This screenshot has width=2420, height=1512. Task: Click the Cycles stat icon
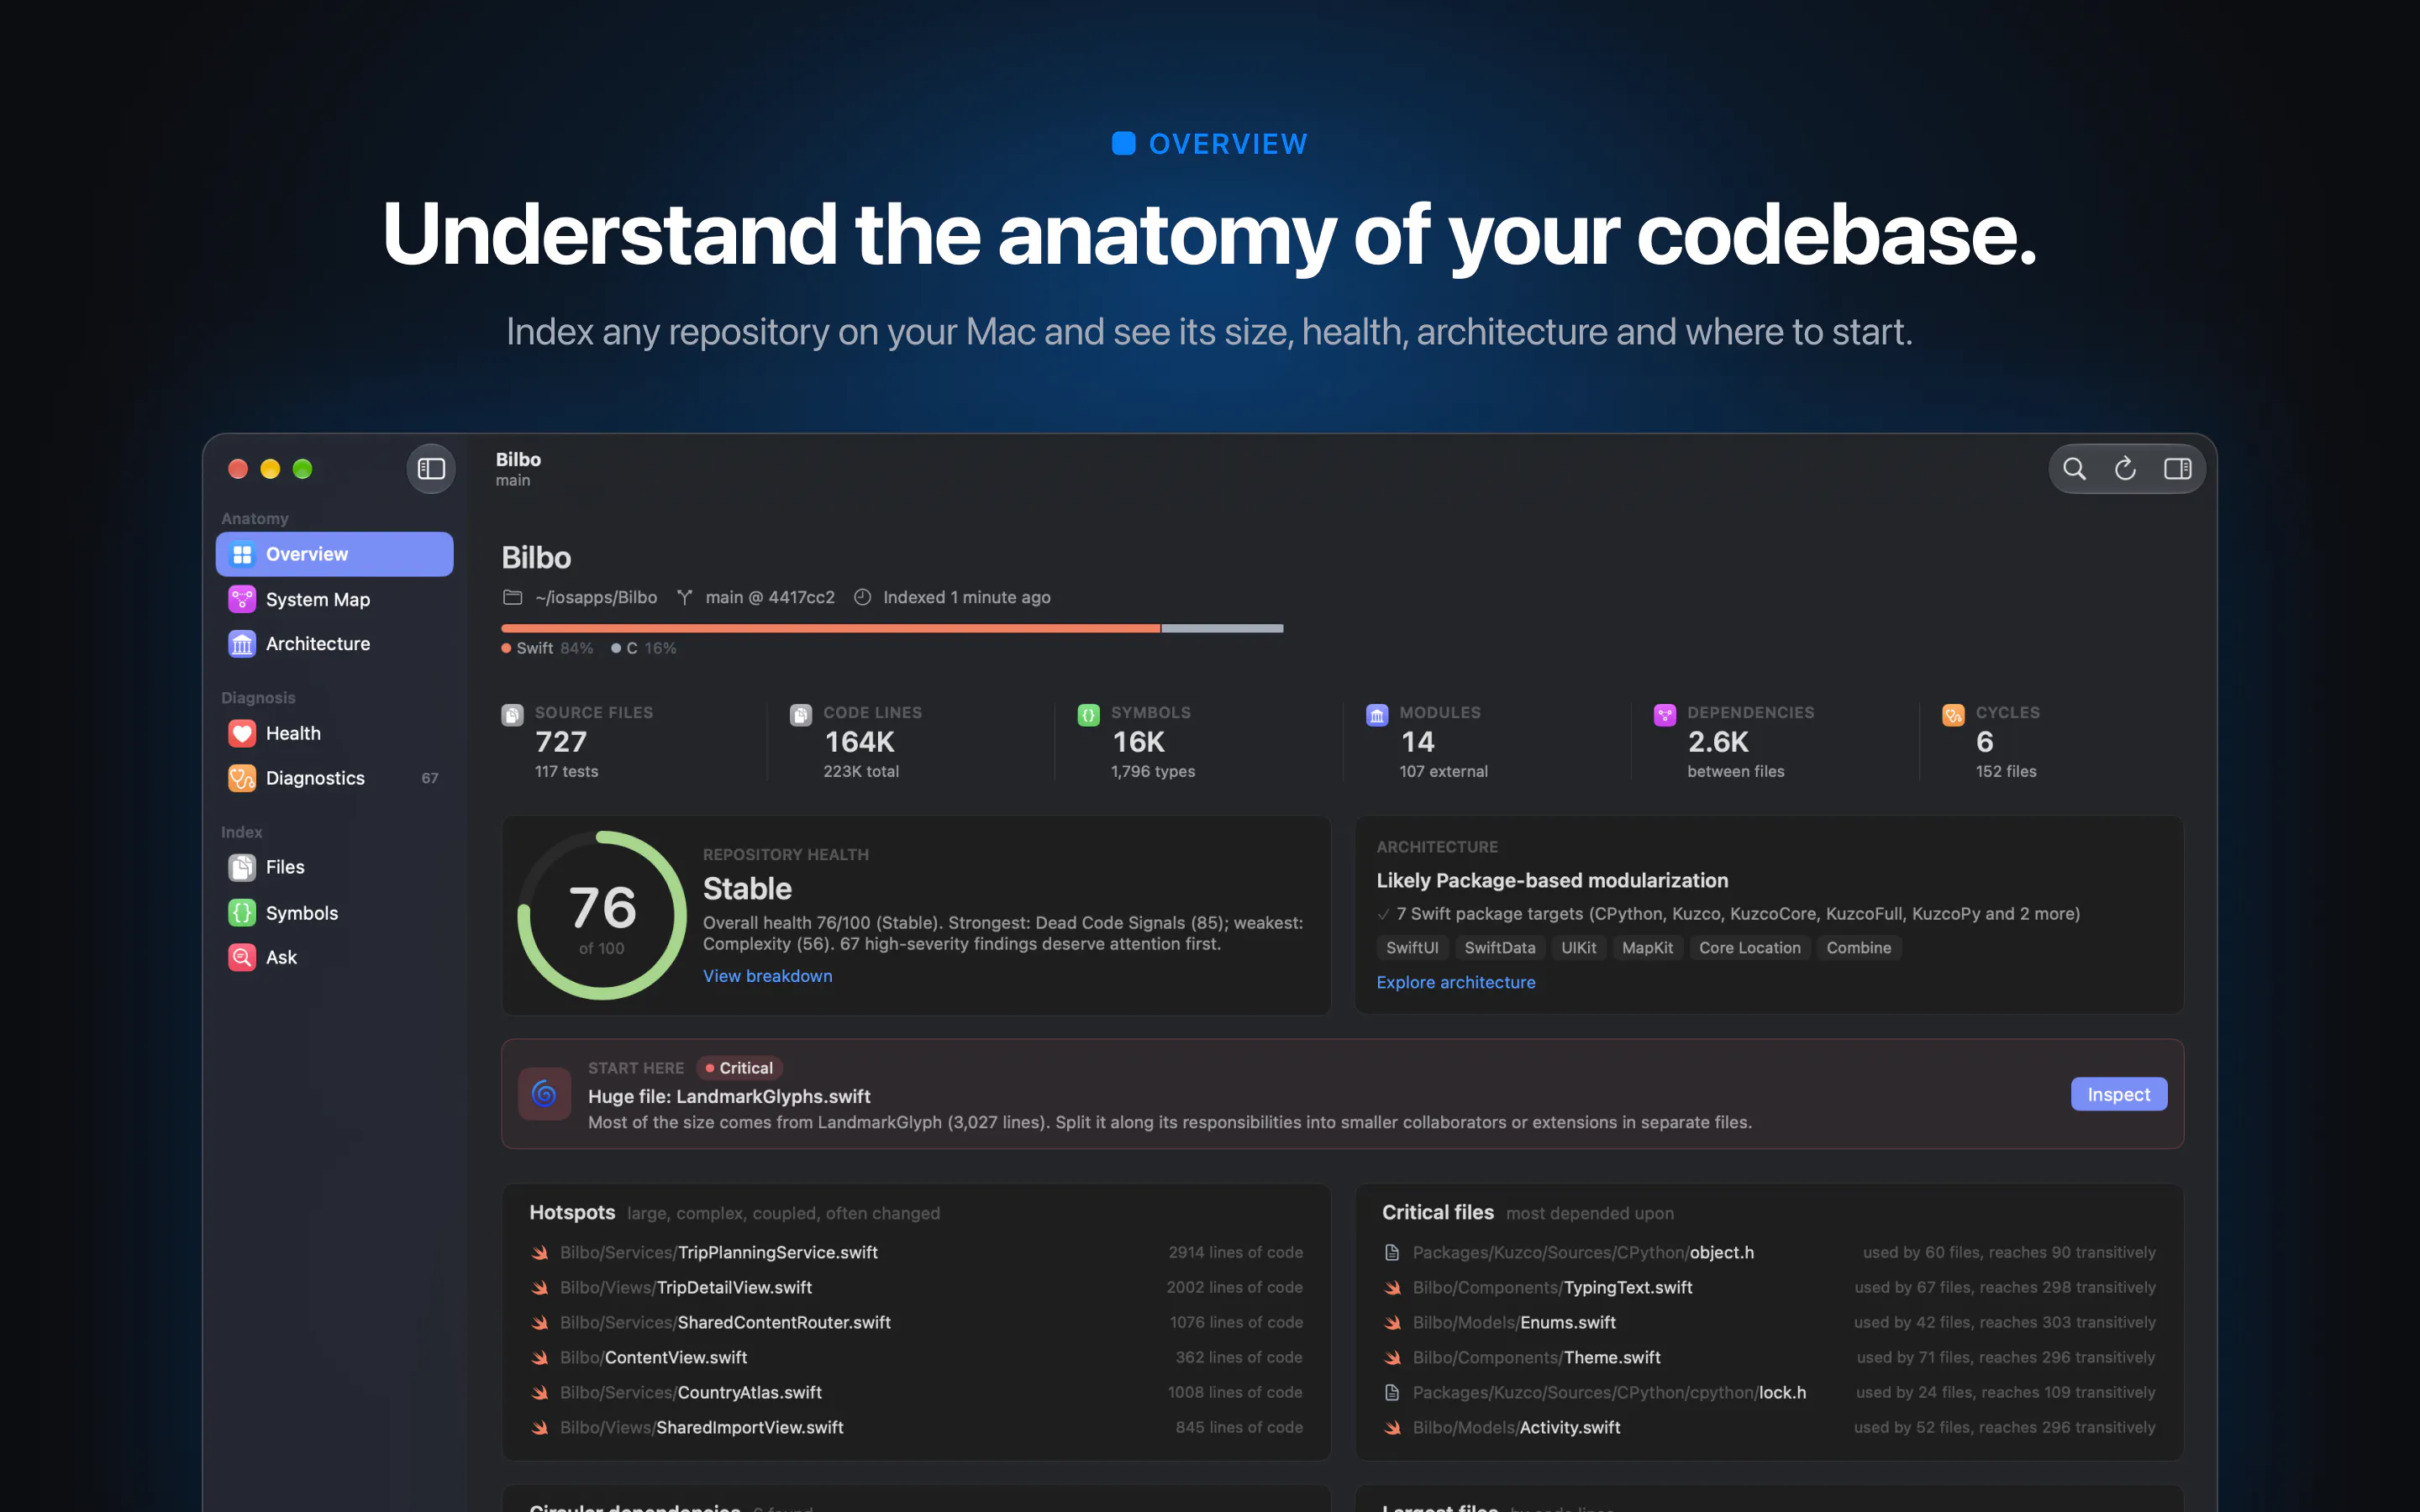(x=1953, y=714)
